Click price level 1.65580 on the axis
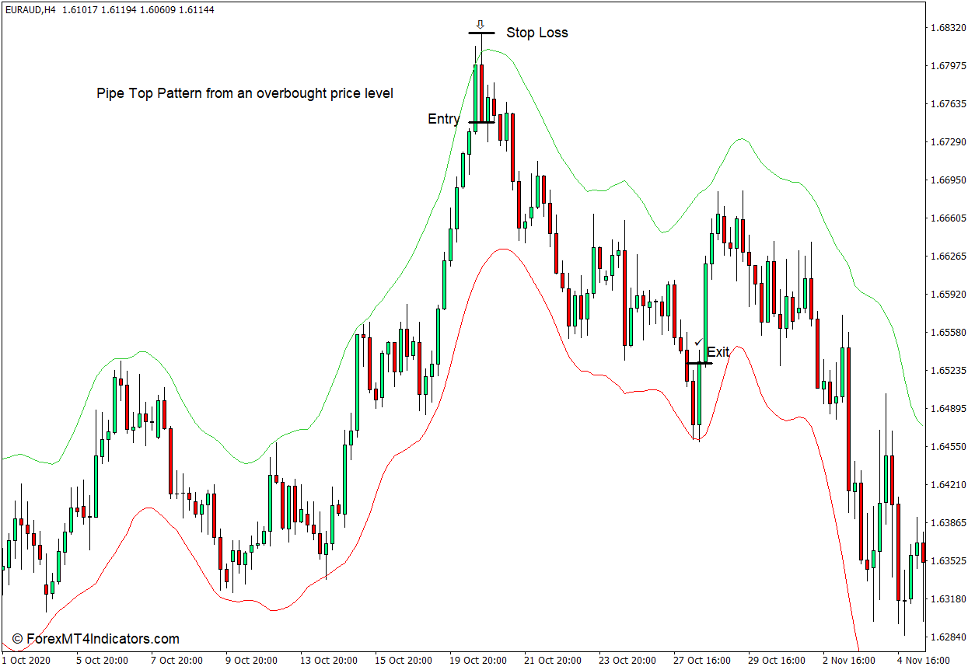Viewport: 977px width, 670px height. pos(948,332)
